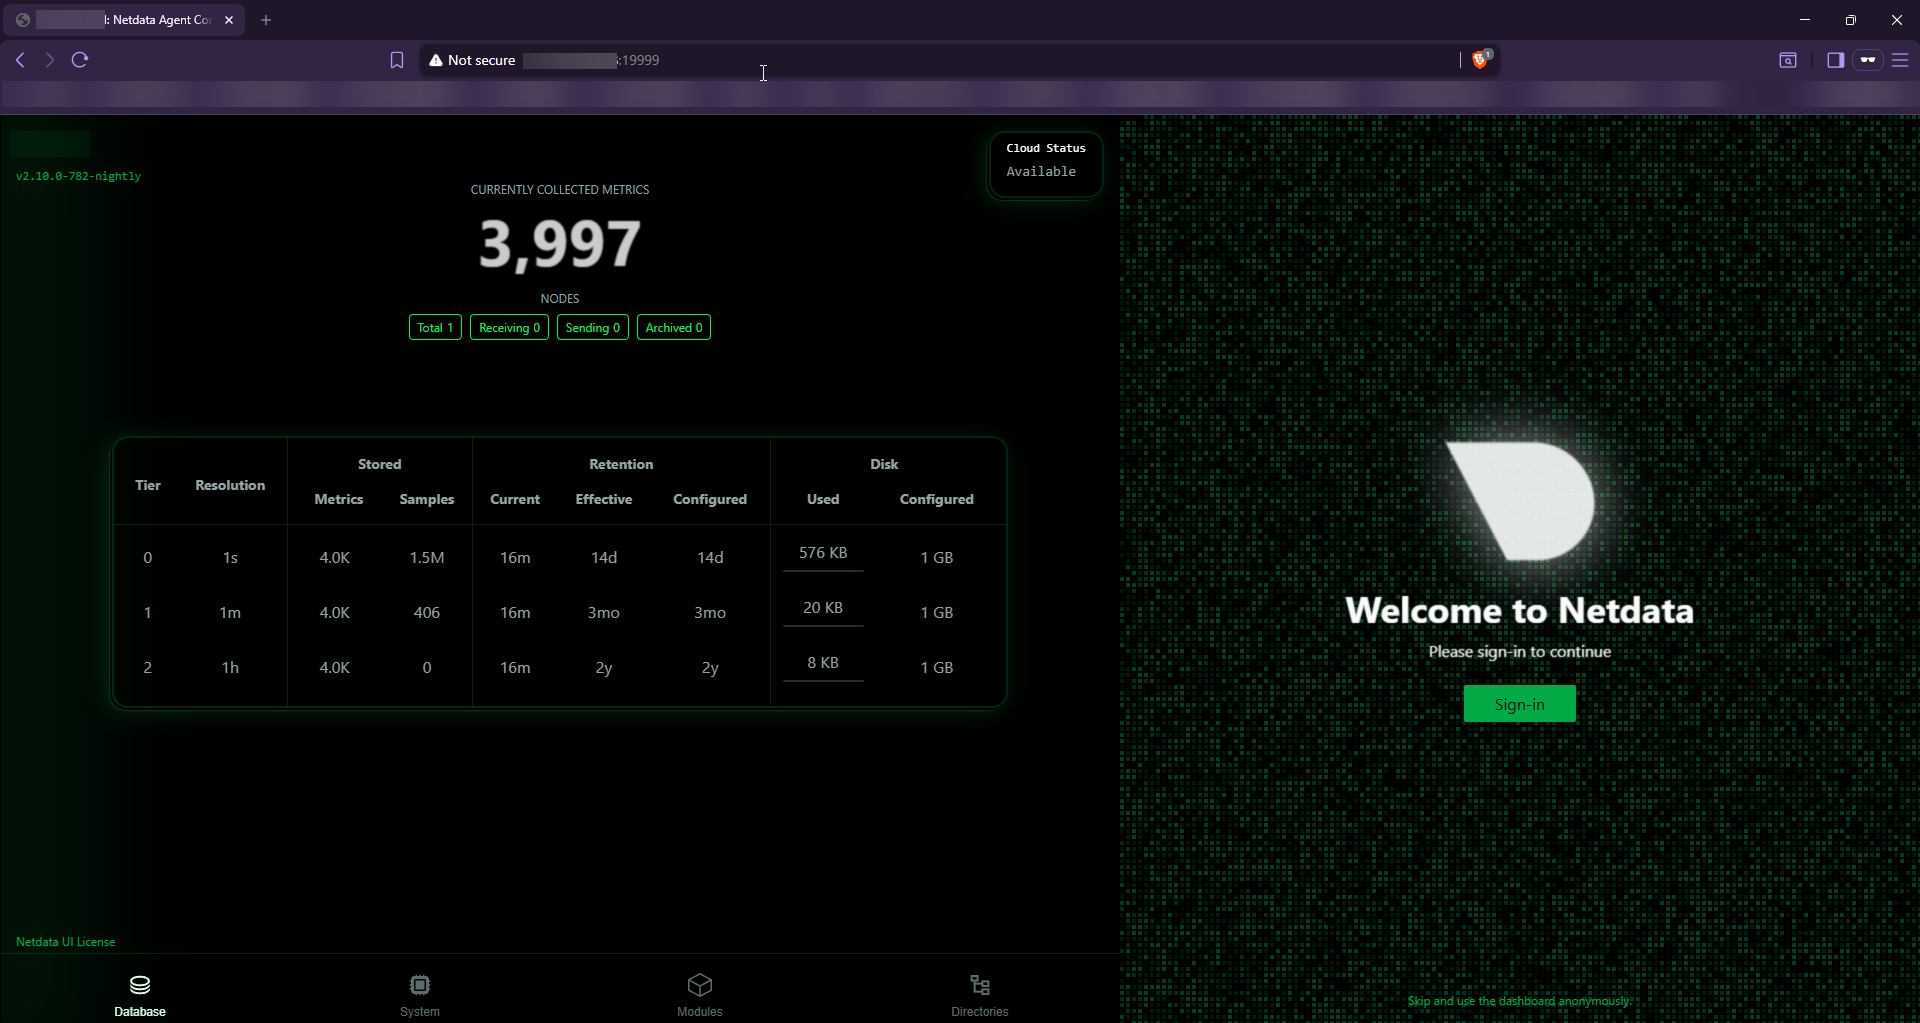Toggle the browser sidebar panel
The image size is (1920, 1023).
point(1835,60)
